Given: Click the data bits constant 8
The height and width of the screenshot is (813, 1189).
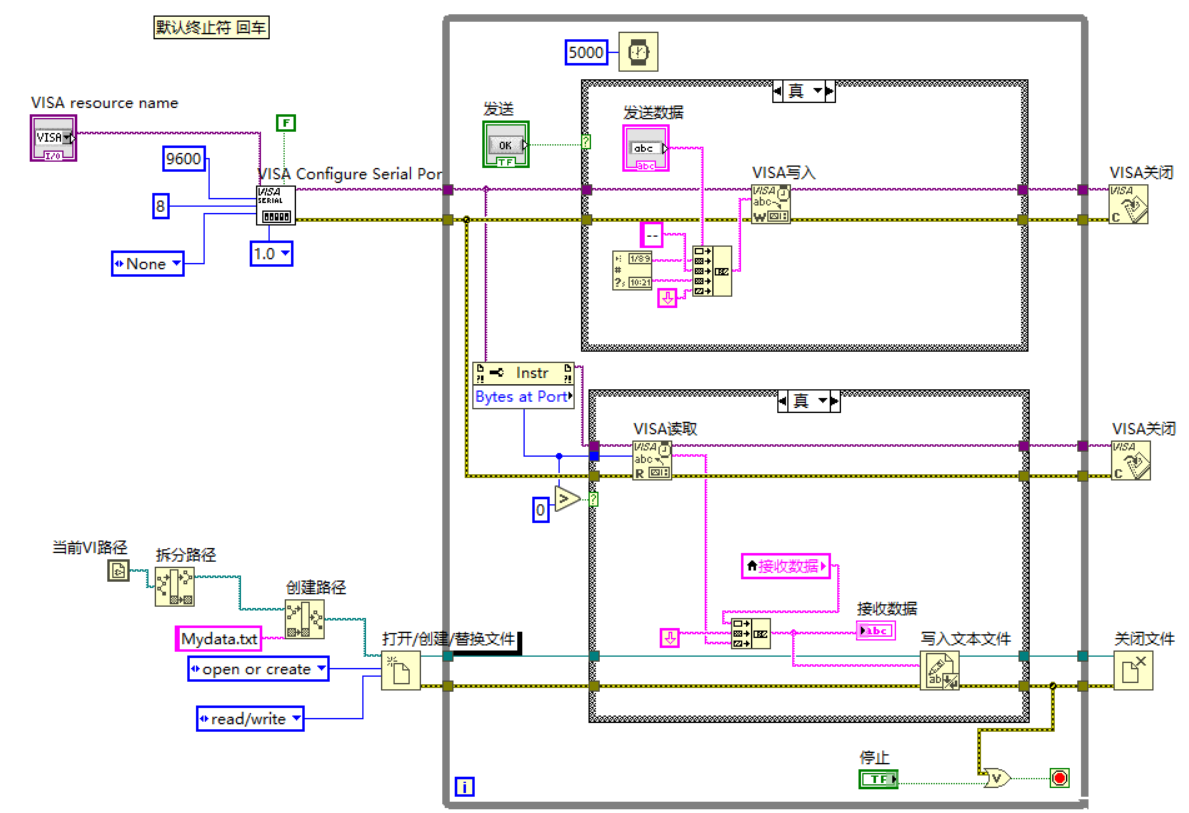Looking at the screenshot, I should [160, 206].
